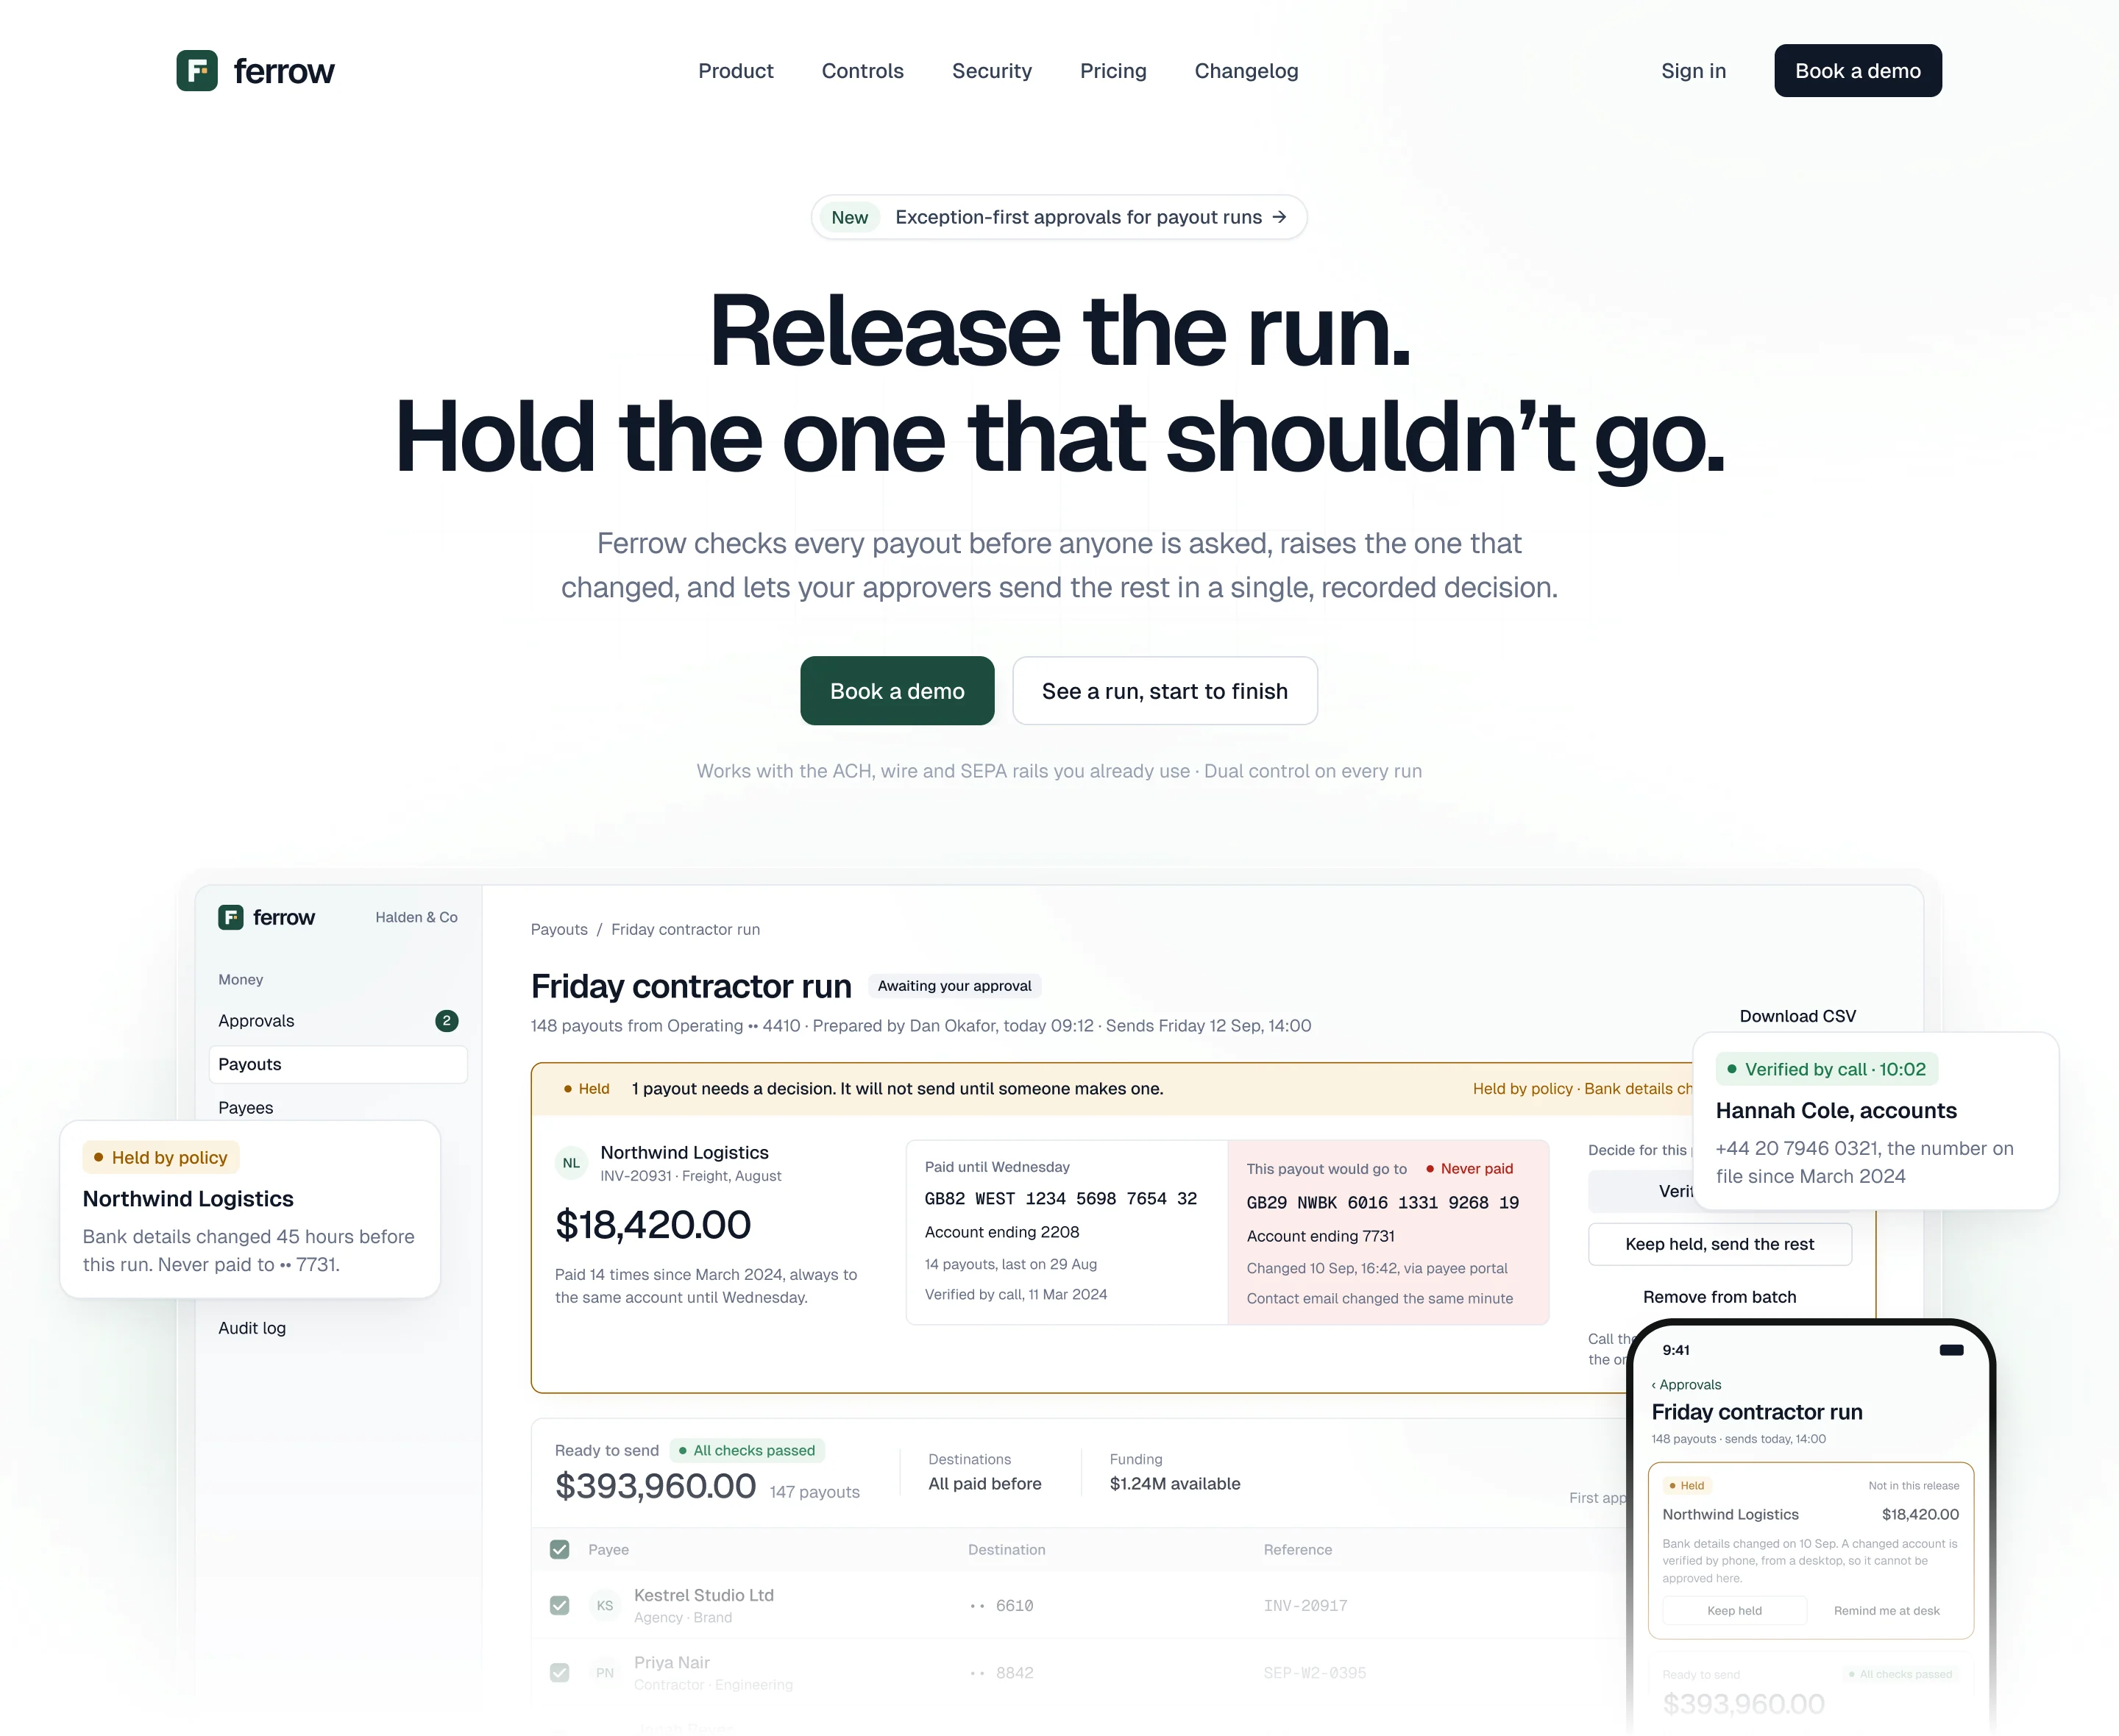Screen dimensions: 2119x1736
Task: Open the Changelog nav item
Action: tap(1246, 71)
